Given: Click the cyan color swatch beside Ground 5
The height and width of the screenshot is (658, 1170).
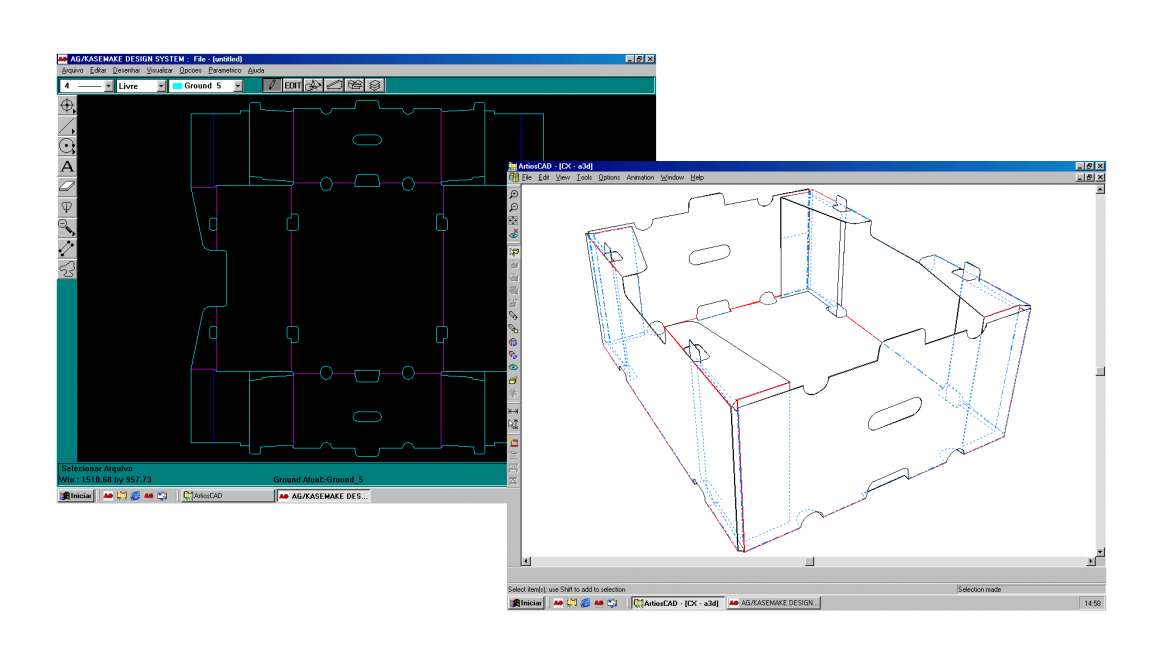Looking at the screenshot, I should pos(177,86).
